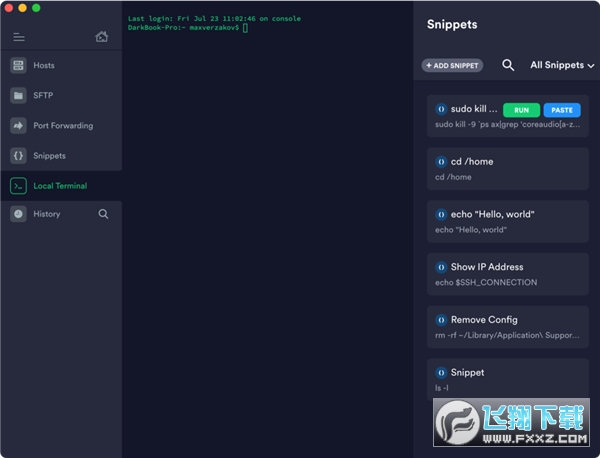Switch to the Local Terminal tab
600x458 pixels.
pos(60,186)
